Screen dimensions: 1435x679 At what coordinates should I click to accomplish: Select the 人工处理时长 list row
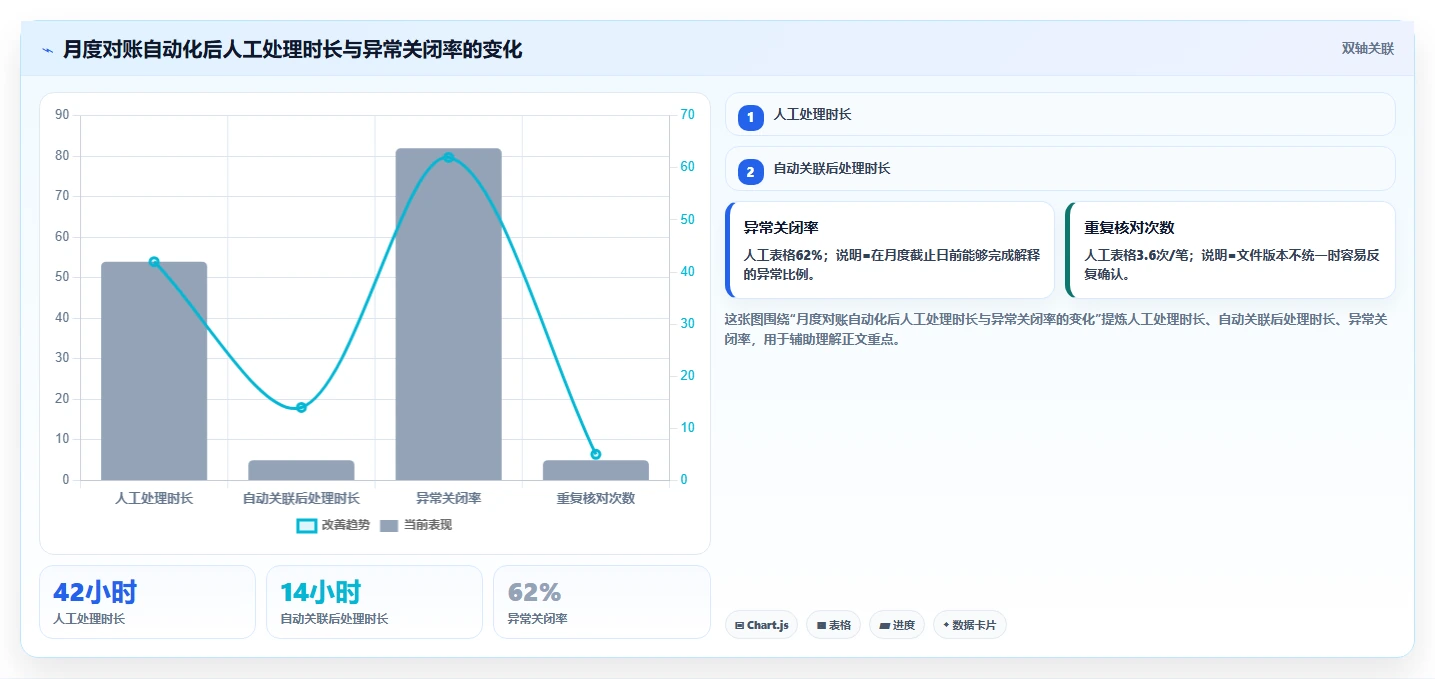[1060, 114]
